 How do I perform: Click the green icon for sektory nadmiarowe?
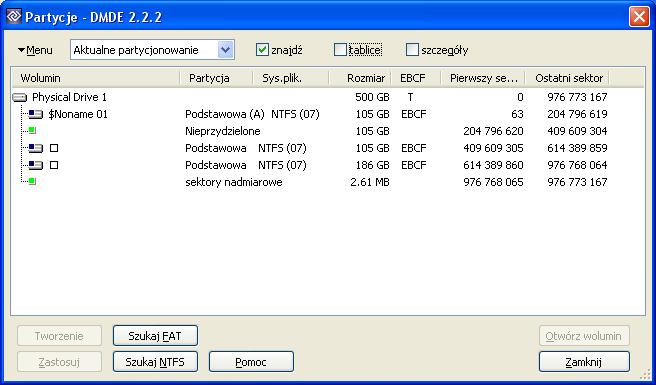[x=32, y=182]
